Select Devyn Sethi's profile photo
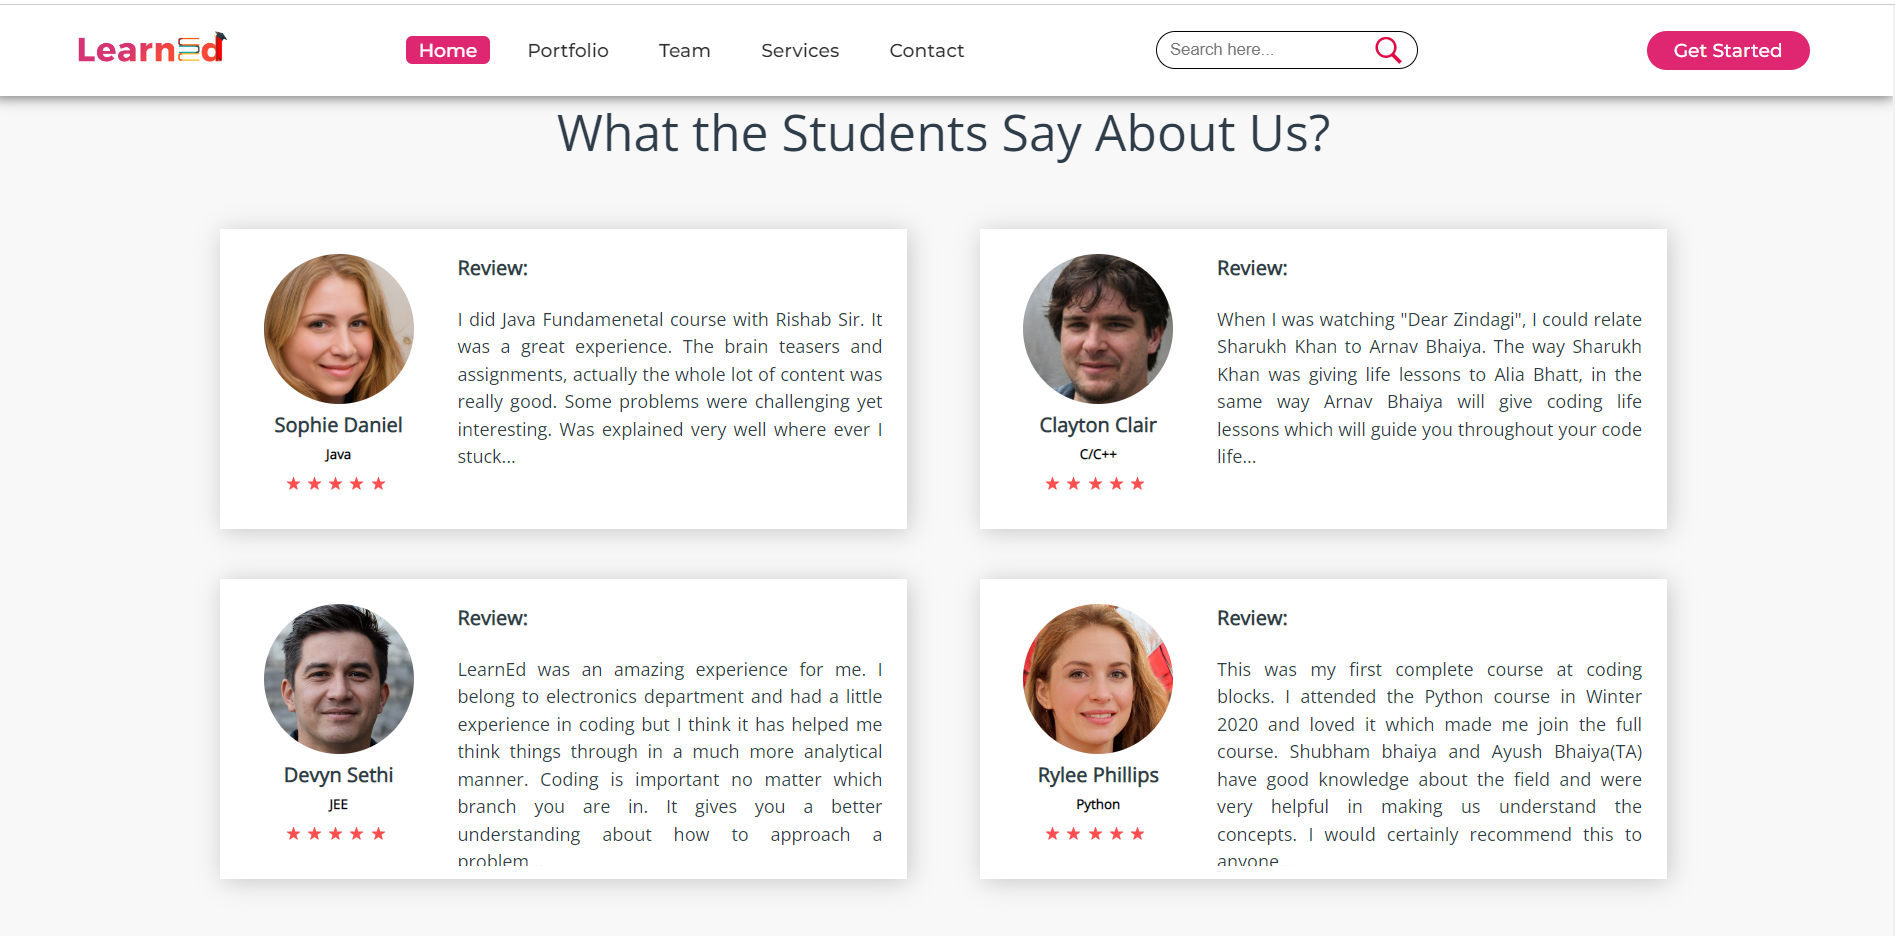1895x936 pixels. [x=338, y=678]
